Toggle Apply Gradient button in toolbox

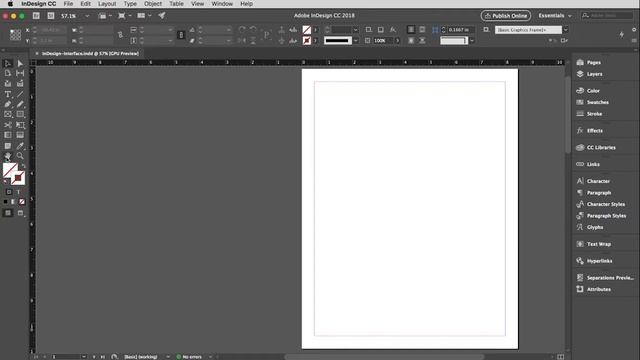click(13, 202)
